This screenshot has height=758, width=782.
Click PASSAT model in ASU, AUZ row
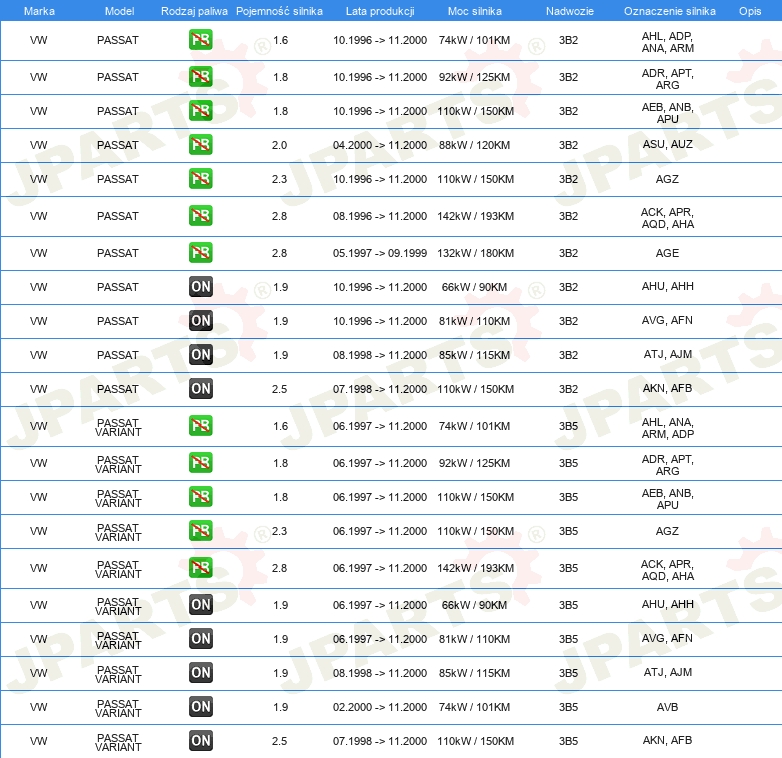point(118,145)
